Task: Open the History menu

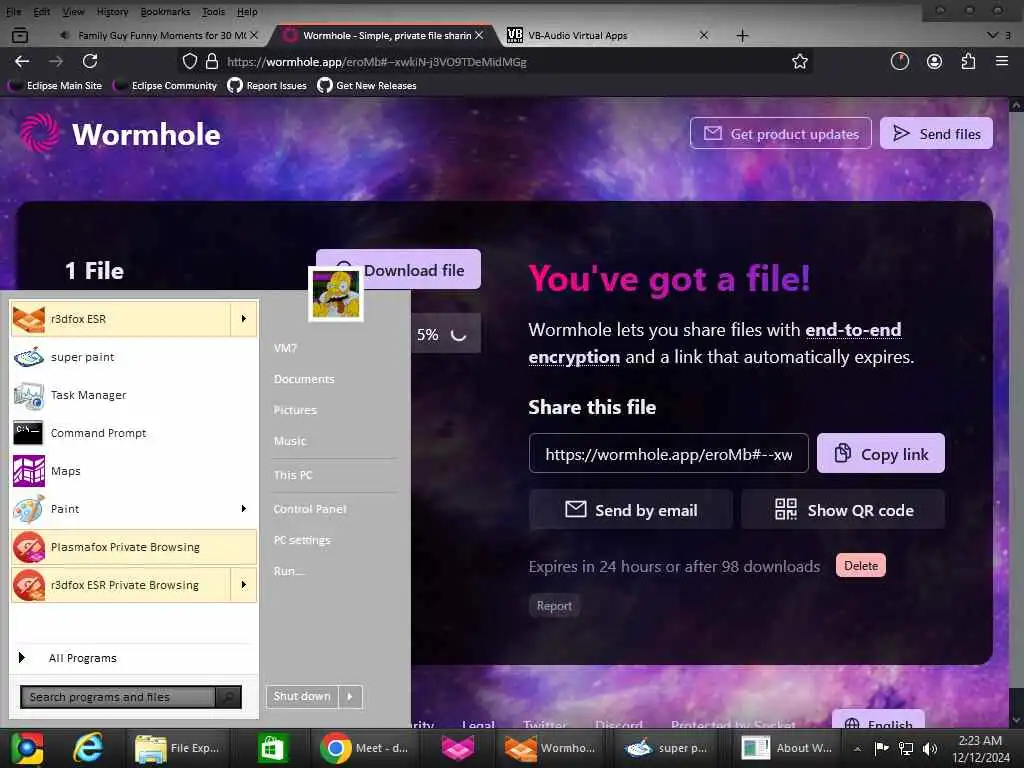Action: (x=112, y=11)
